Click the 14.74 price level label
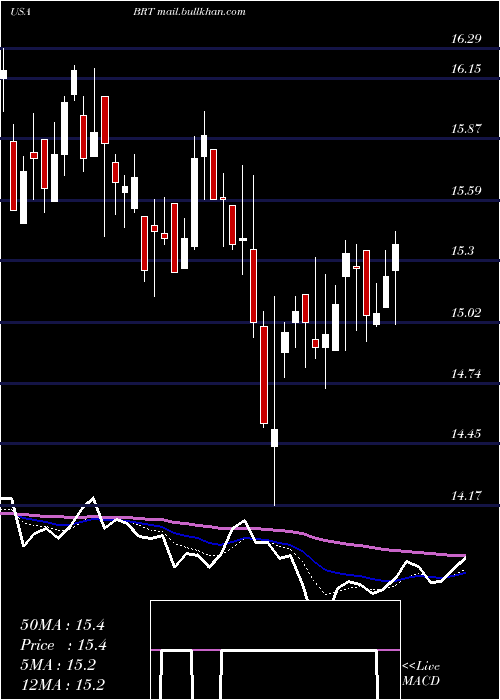The image size is (500, 700). click(466, 374)
